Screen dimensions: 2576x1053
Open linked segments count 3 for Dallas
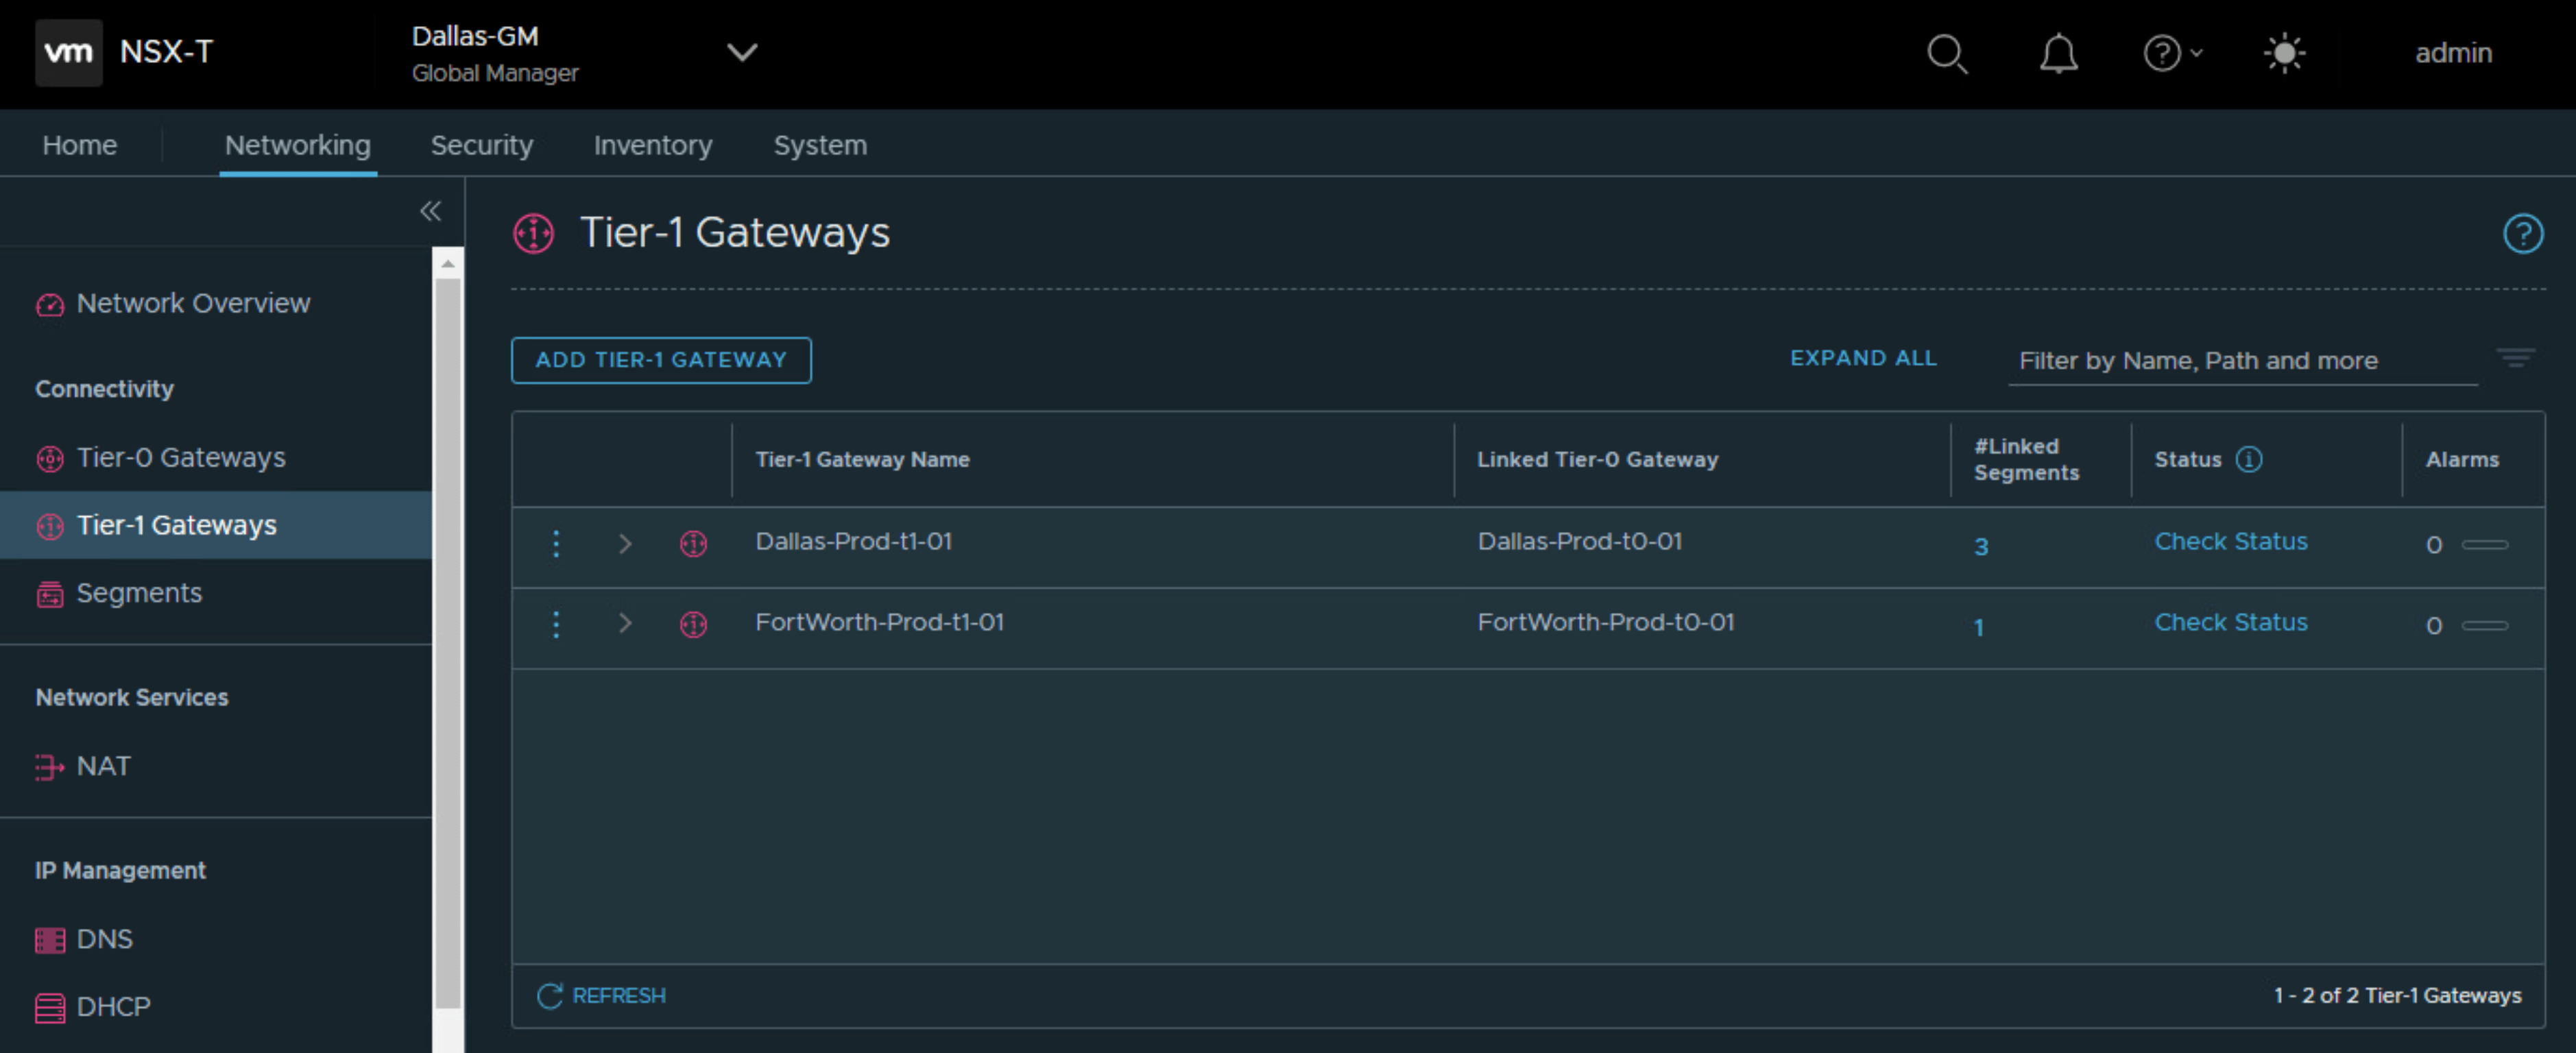click(x=1980, y=546)
